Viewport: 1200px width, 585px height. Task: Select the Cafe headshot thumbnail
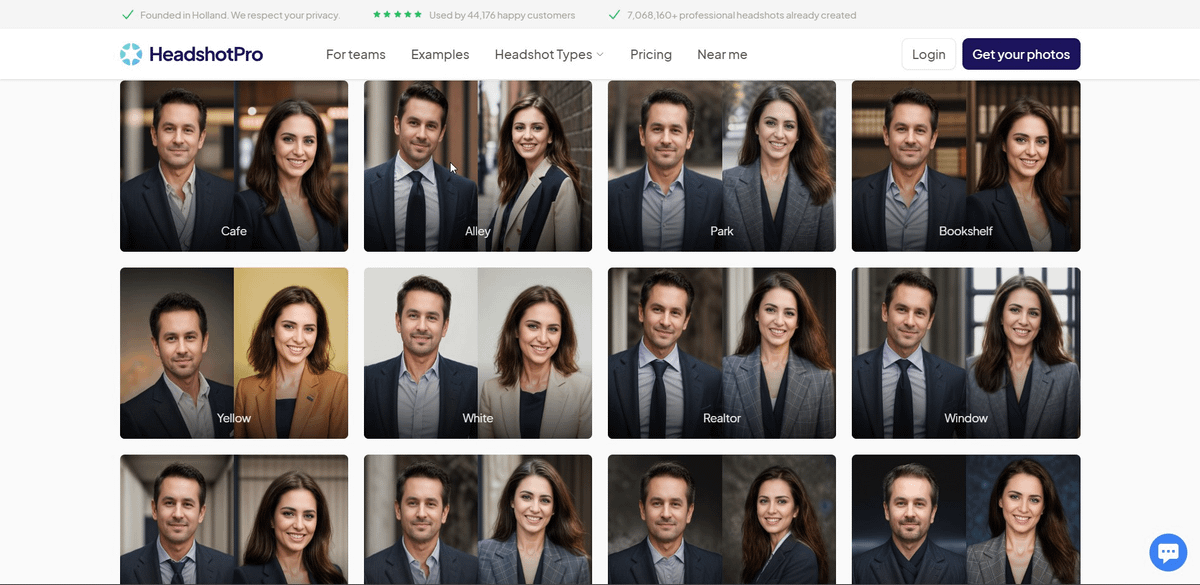[234, 166]
